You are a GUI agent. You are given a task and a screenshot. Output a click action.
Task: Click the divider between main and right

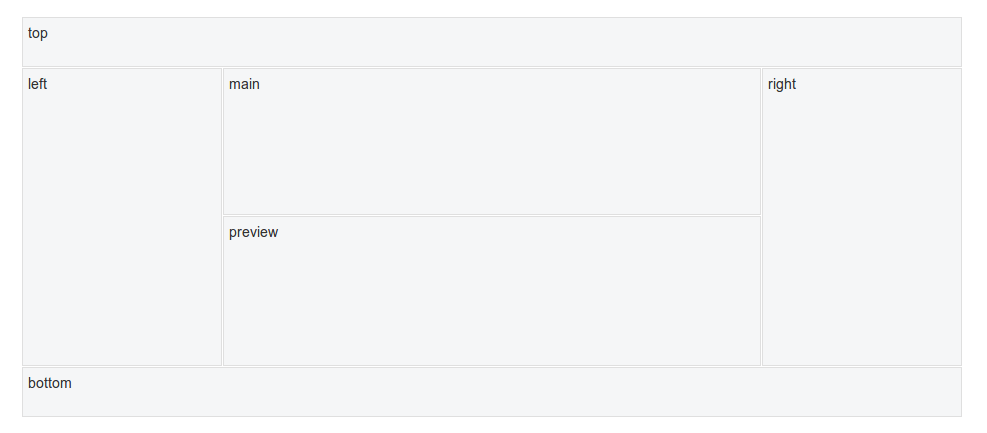(762, 142)
